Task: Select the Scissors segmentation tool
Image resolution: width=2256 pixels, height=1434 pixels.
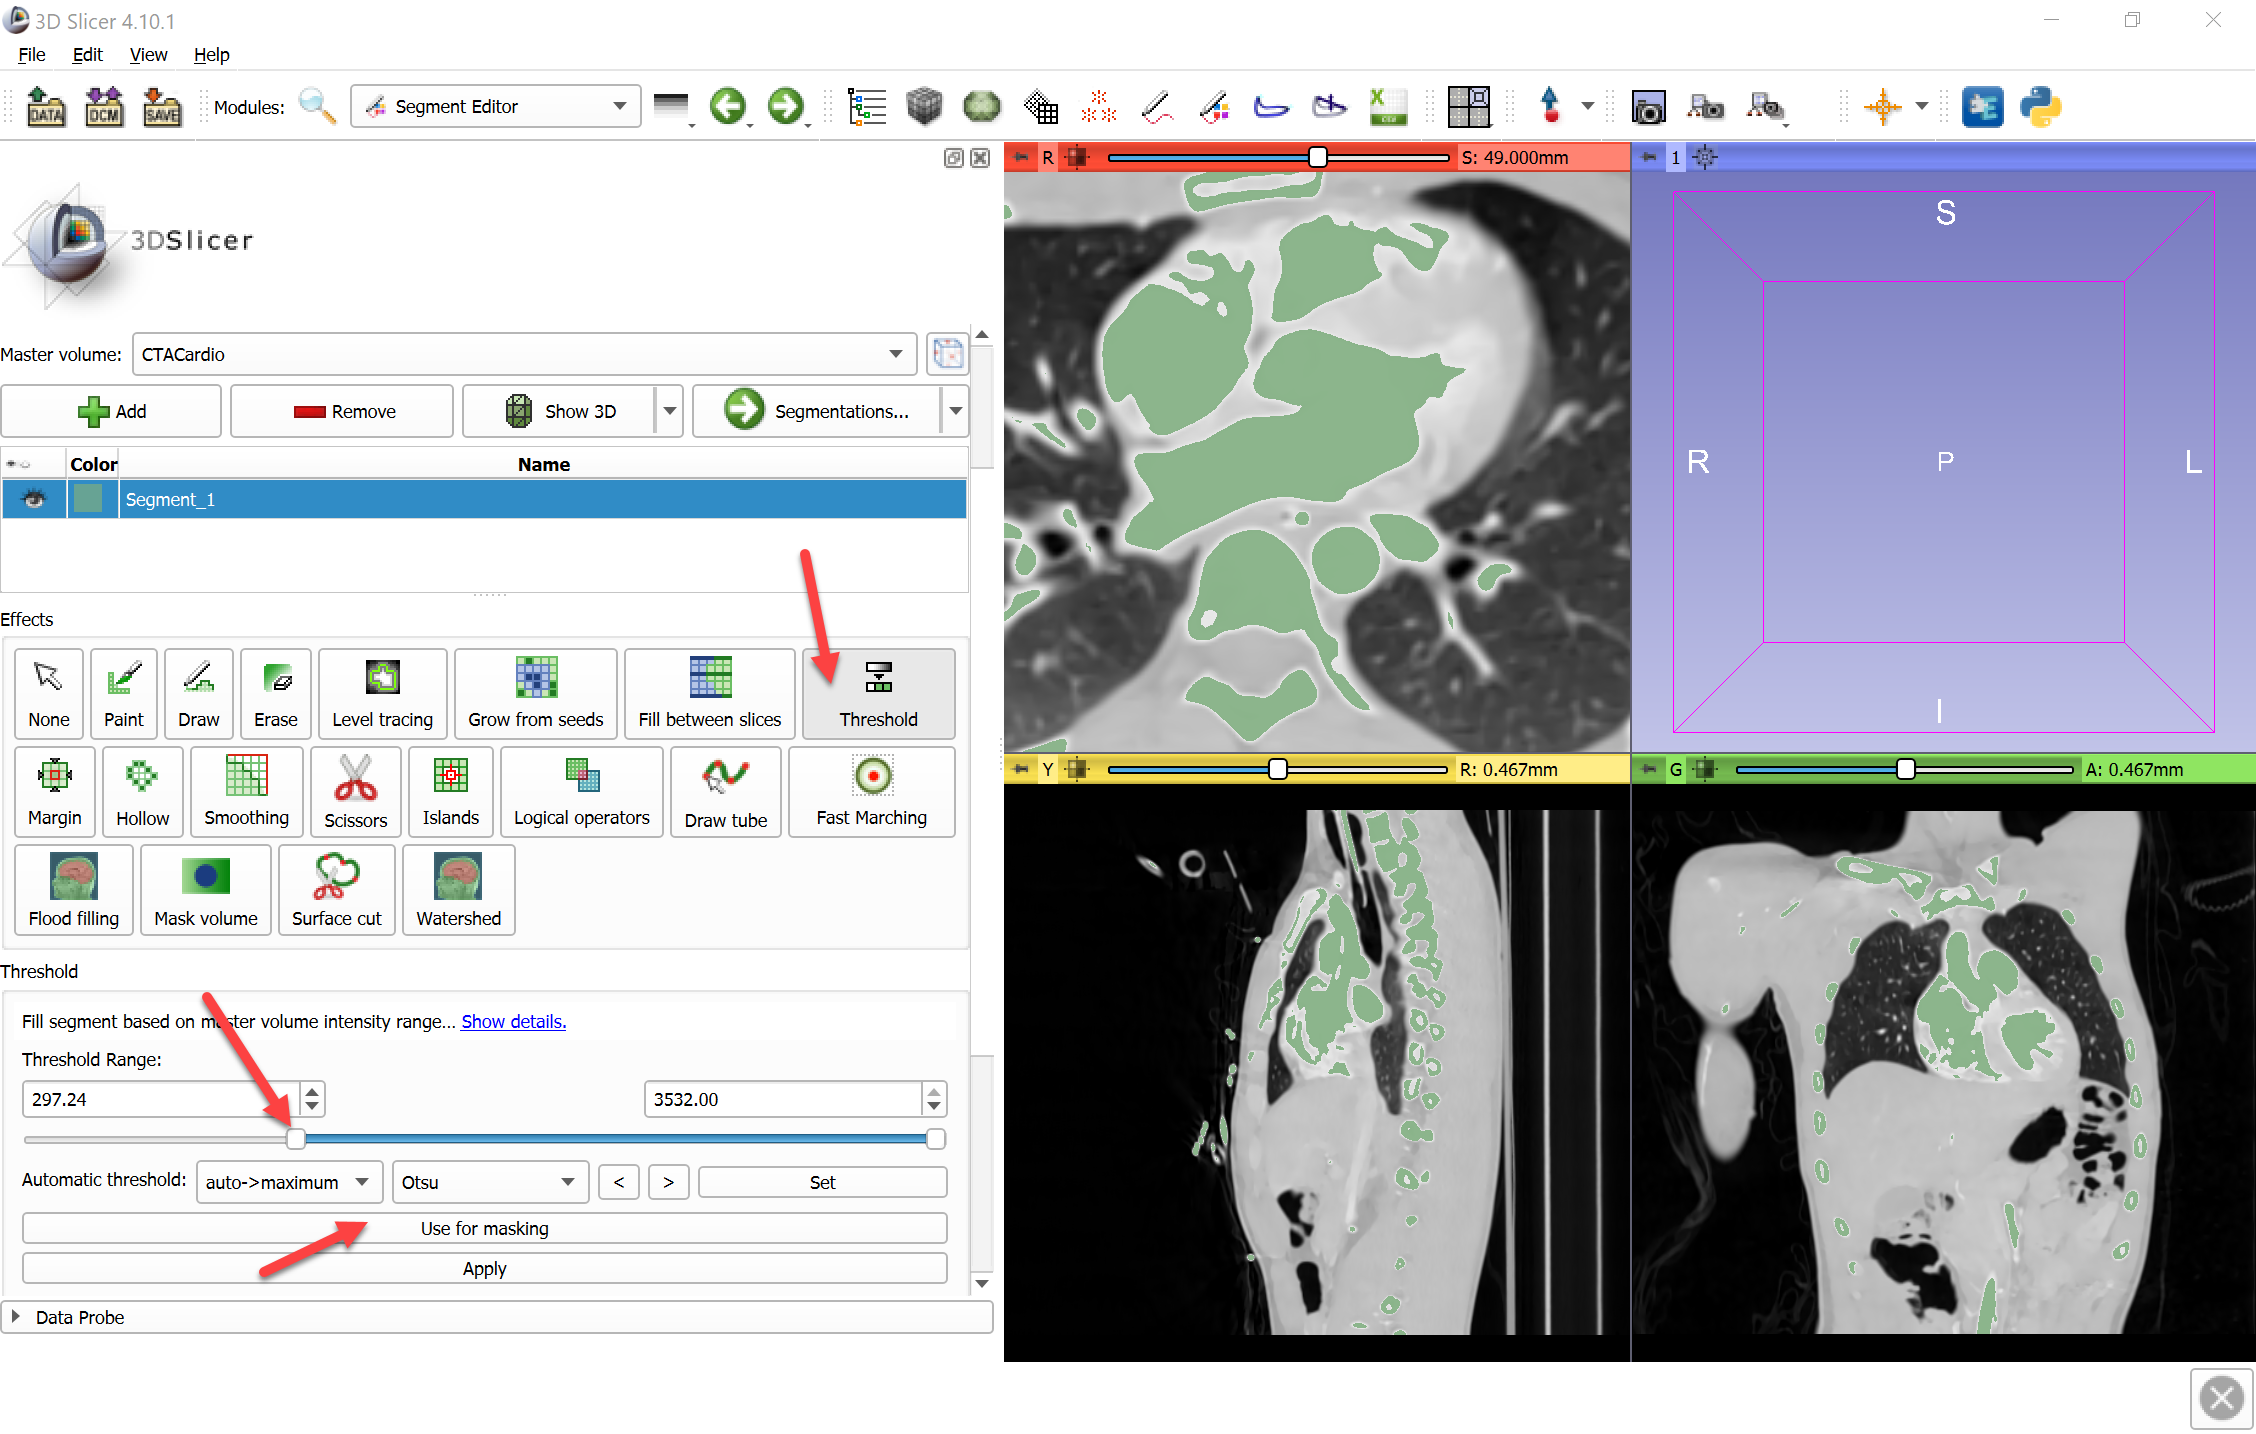Action: click(x=352, y=791)
